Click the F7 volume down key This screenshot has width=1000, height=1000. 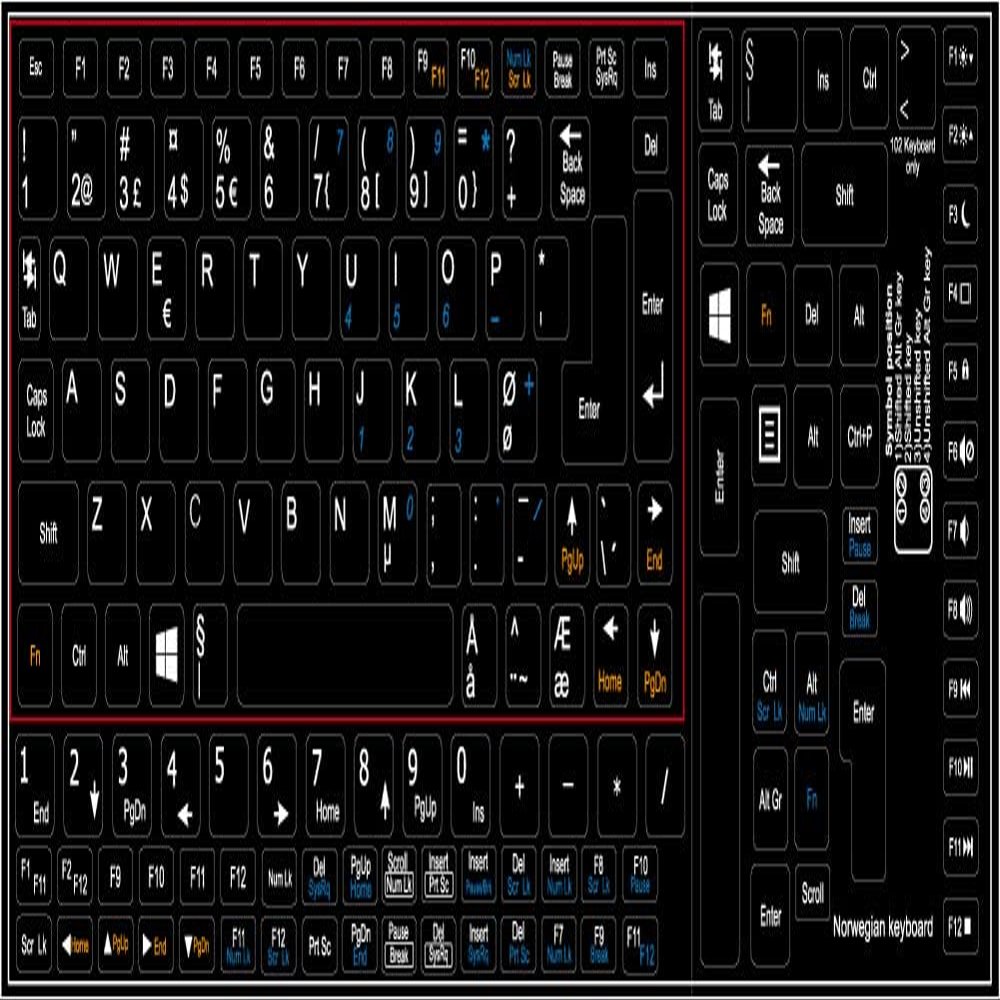[x=960, y=530]
